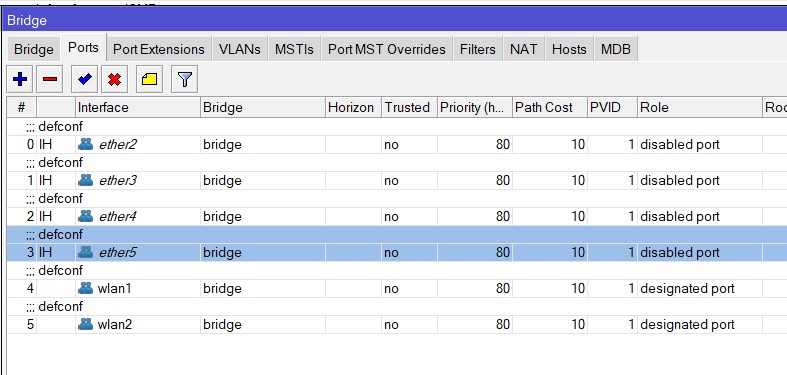Sort by the # column header
This screenshot has width=787, height=375.
22,107
